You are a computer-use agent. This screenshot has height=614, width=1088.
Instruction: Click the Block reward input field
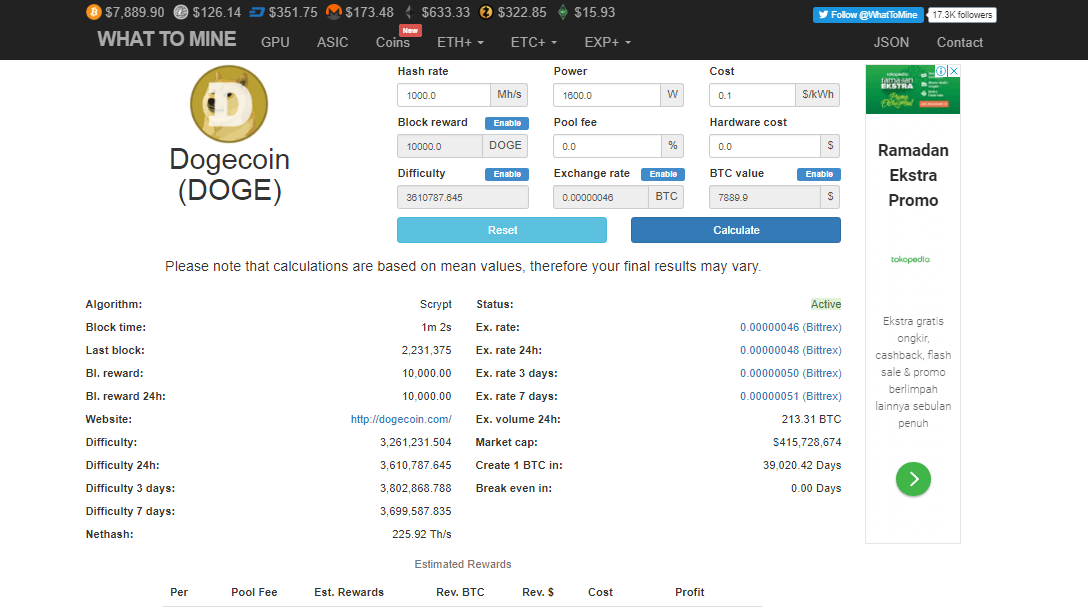(440, 146)
